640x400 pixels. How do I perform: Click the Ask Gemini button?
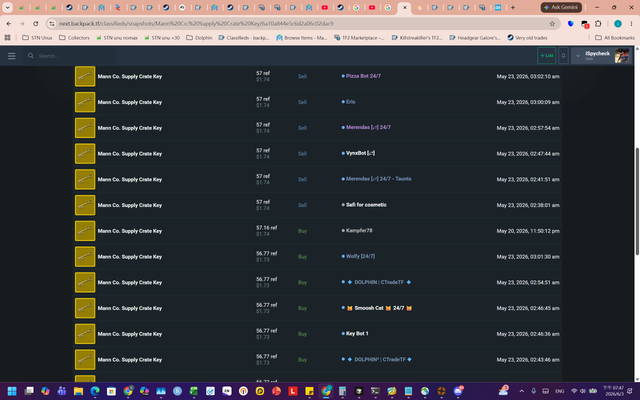tap(561, 7)
